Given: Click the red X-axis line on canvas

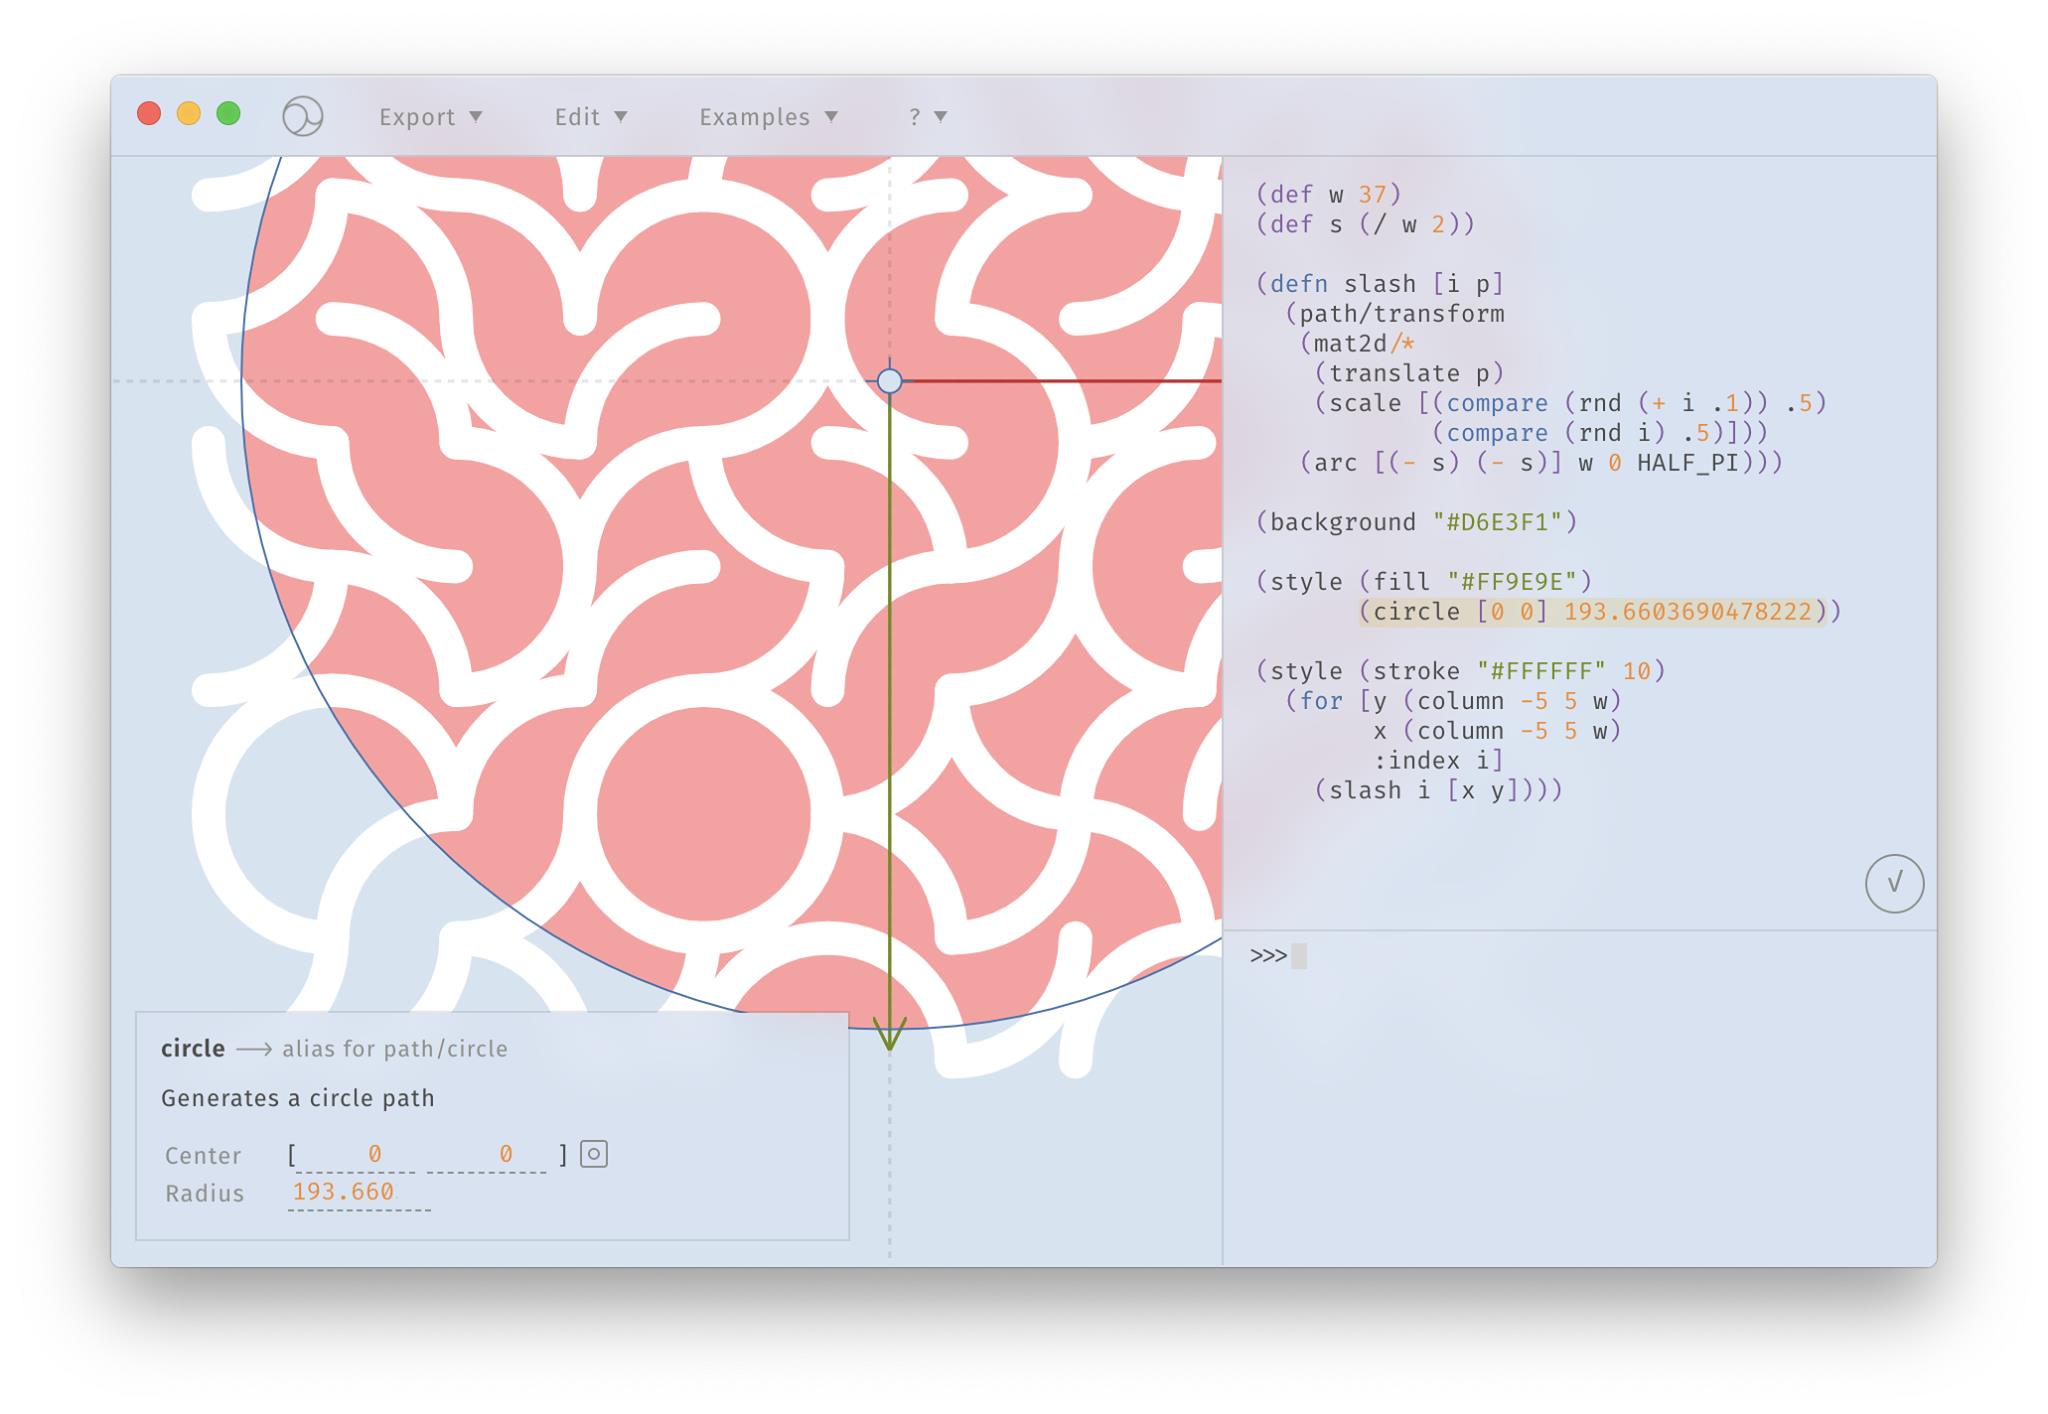Looking at the screenshot, I should click(1060, 381).
